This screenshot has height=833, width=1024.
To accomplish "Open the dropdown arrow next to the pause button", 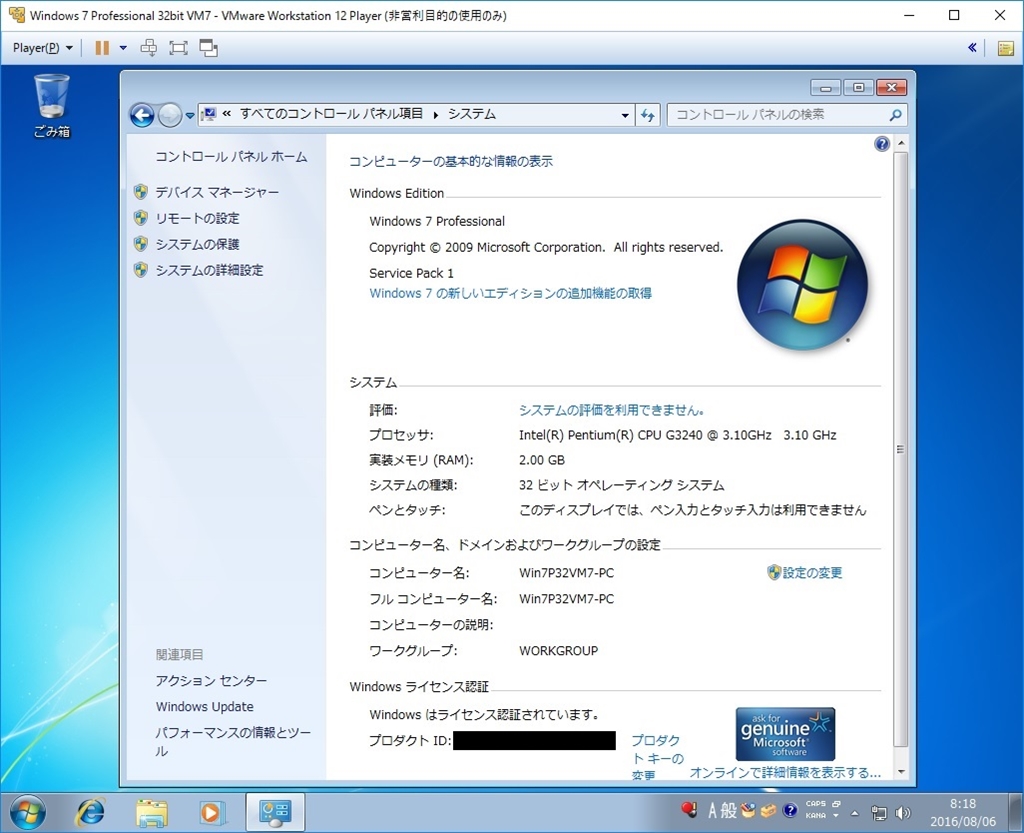I will pyautogui.click(x=123, y=48).
